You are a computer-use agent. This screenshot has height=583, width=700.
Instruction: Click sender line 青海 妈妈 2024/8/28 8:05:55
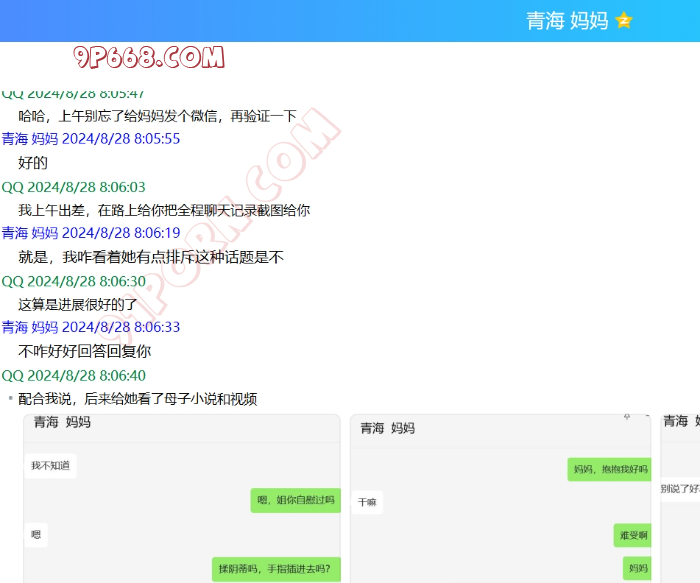pyautogui.click(x=91, y=139)
